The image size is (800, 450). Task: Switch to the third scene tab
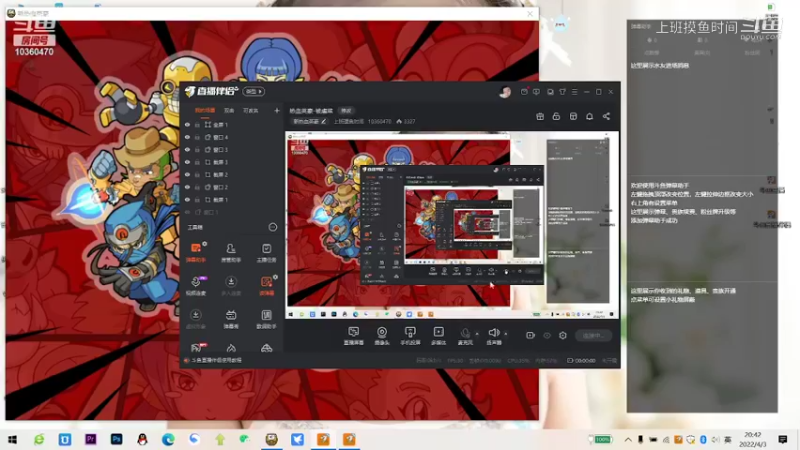click(x=251, y=110)
